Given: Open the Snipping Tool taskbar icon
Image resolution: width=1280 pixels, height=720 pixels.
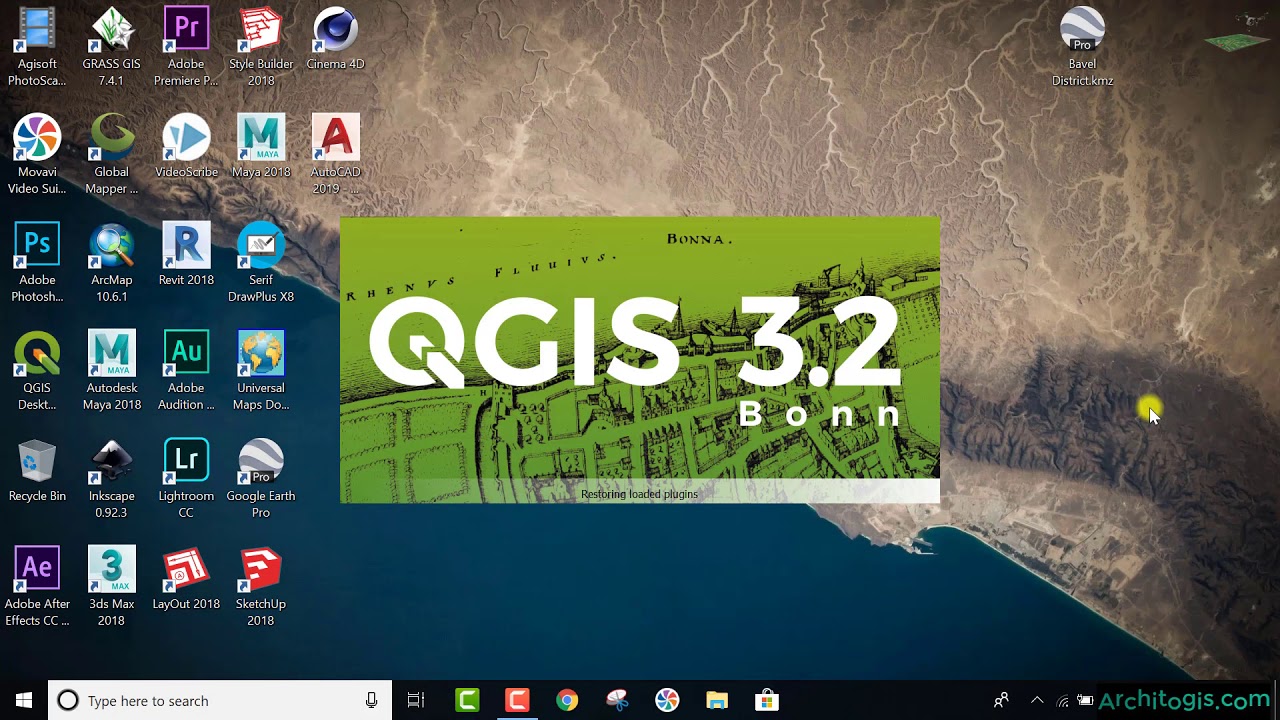Looking at the screenshot, I should click(617, 700).
